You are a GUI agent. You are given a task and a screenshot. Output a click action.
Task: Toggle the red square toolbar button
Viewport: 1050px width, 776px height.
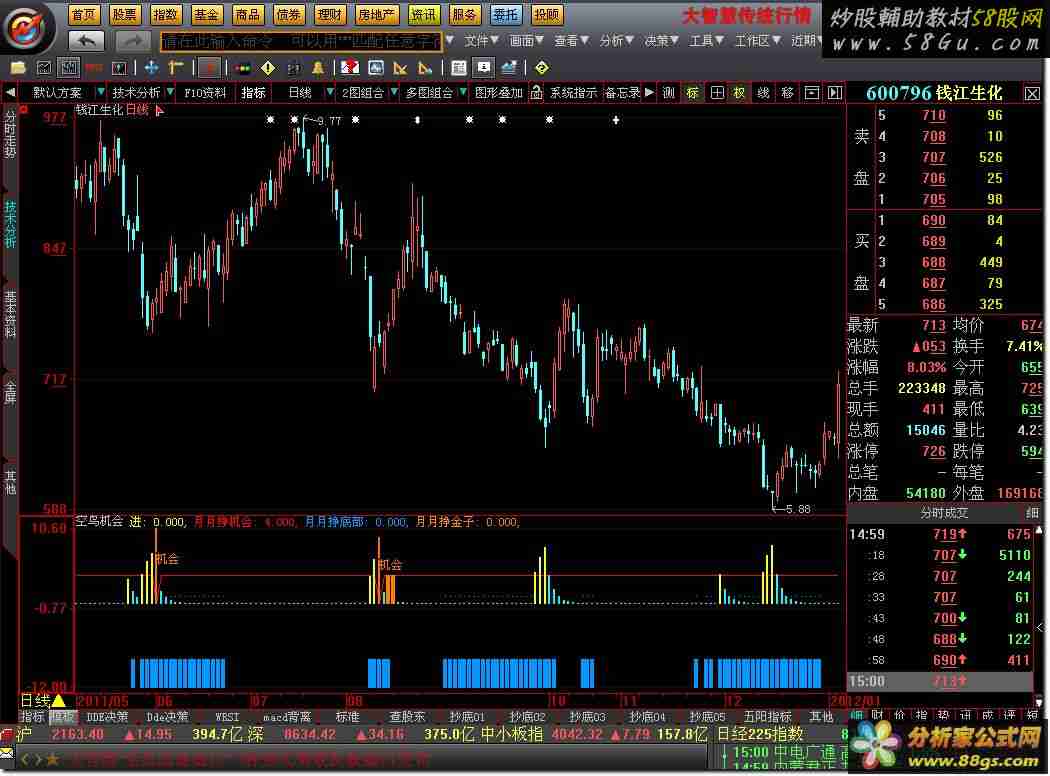click(x=210, y=68)
